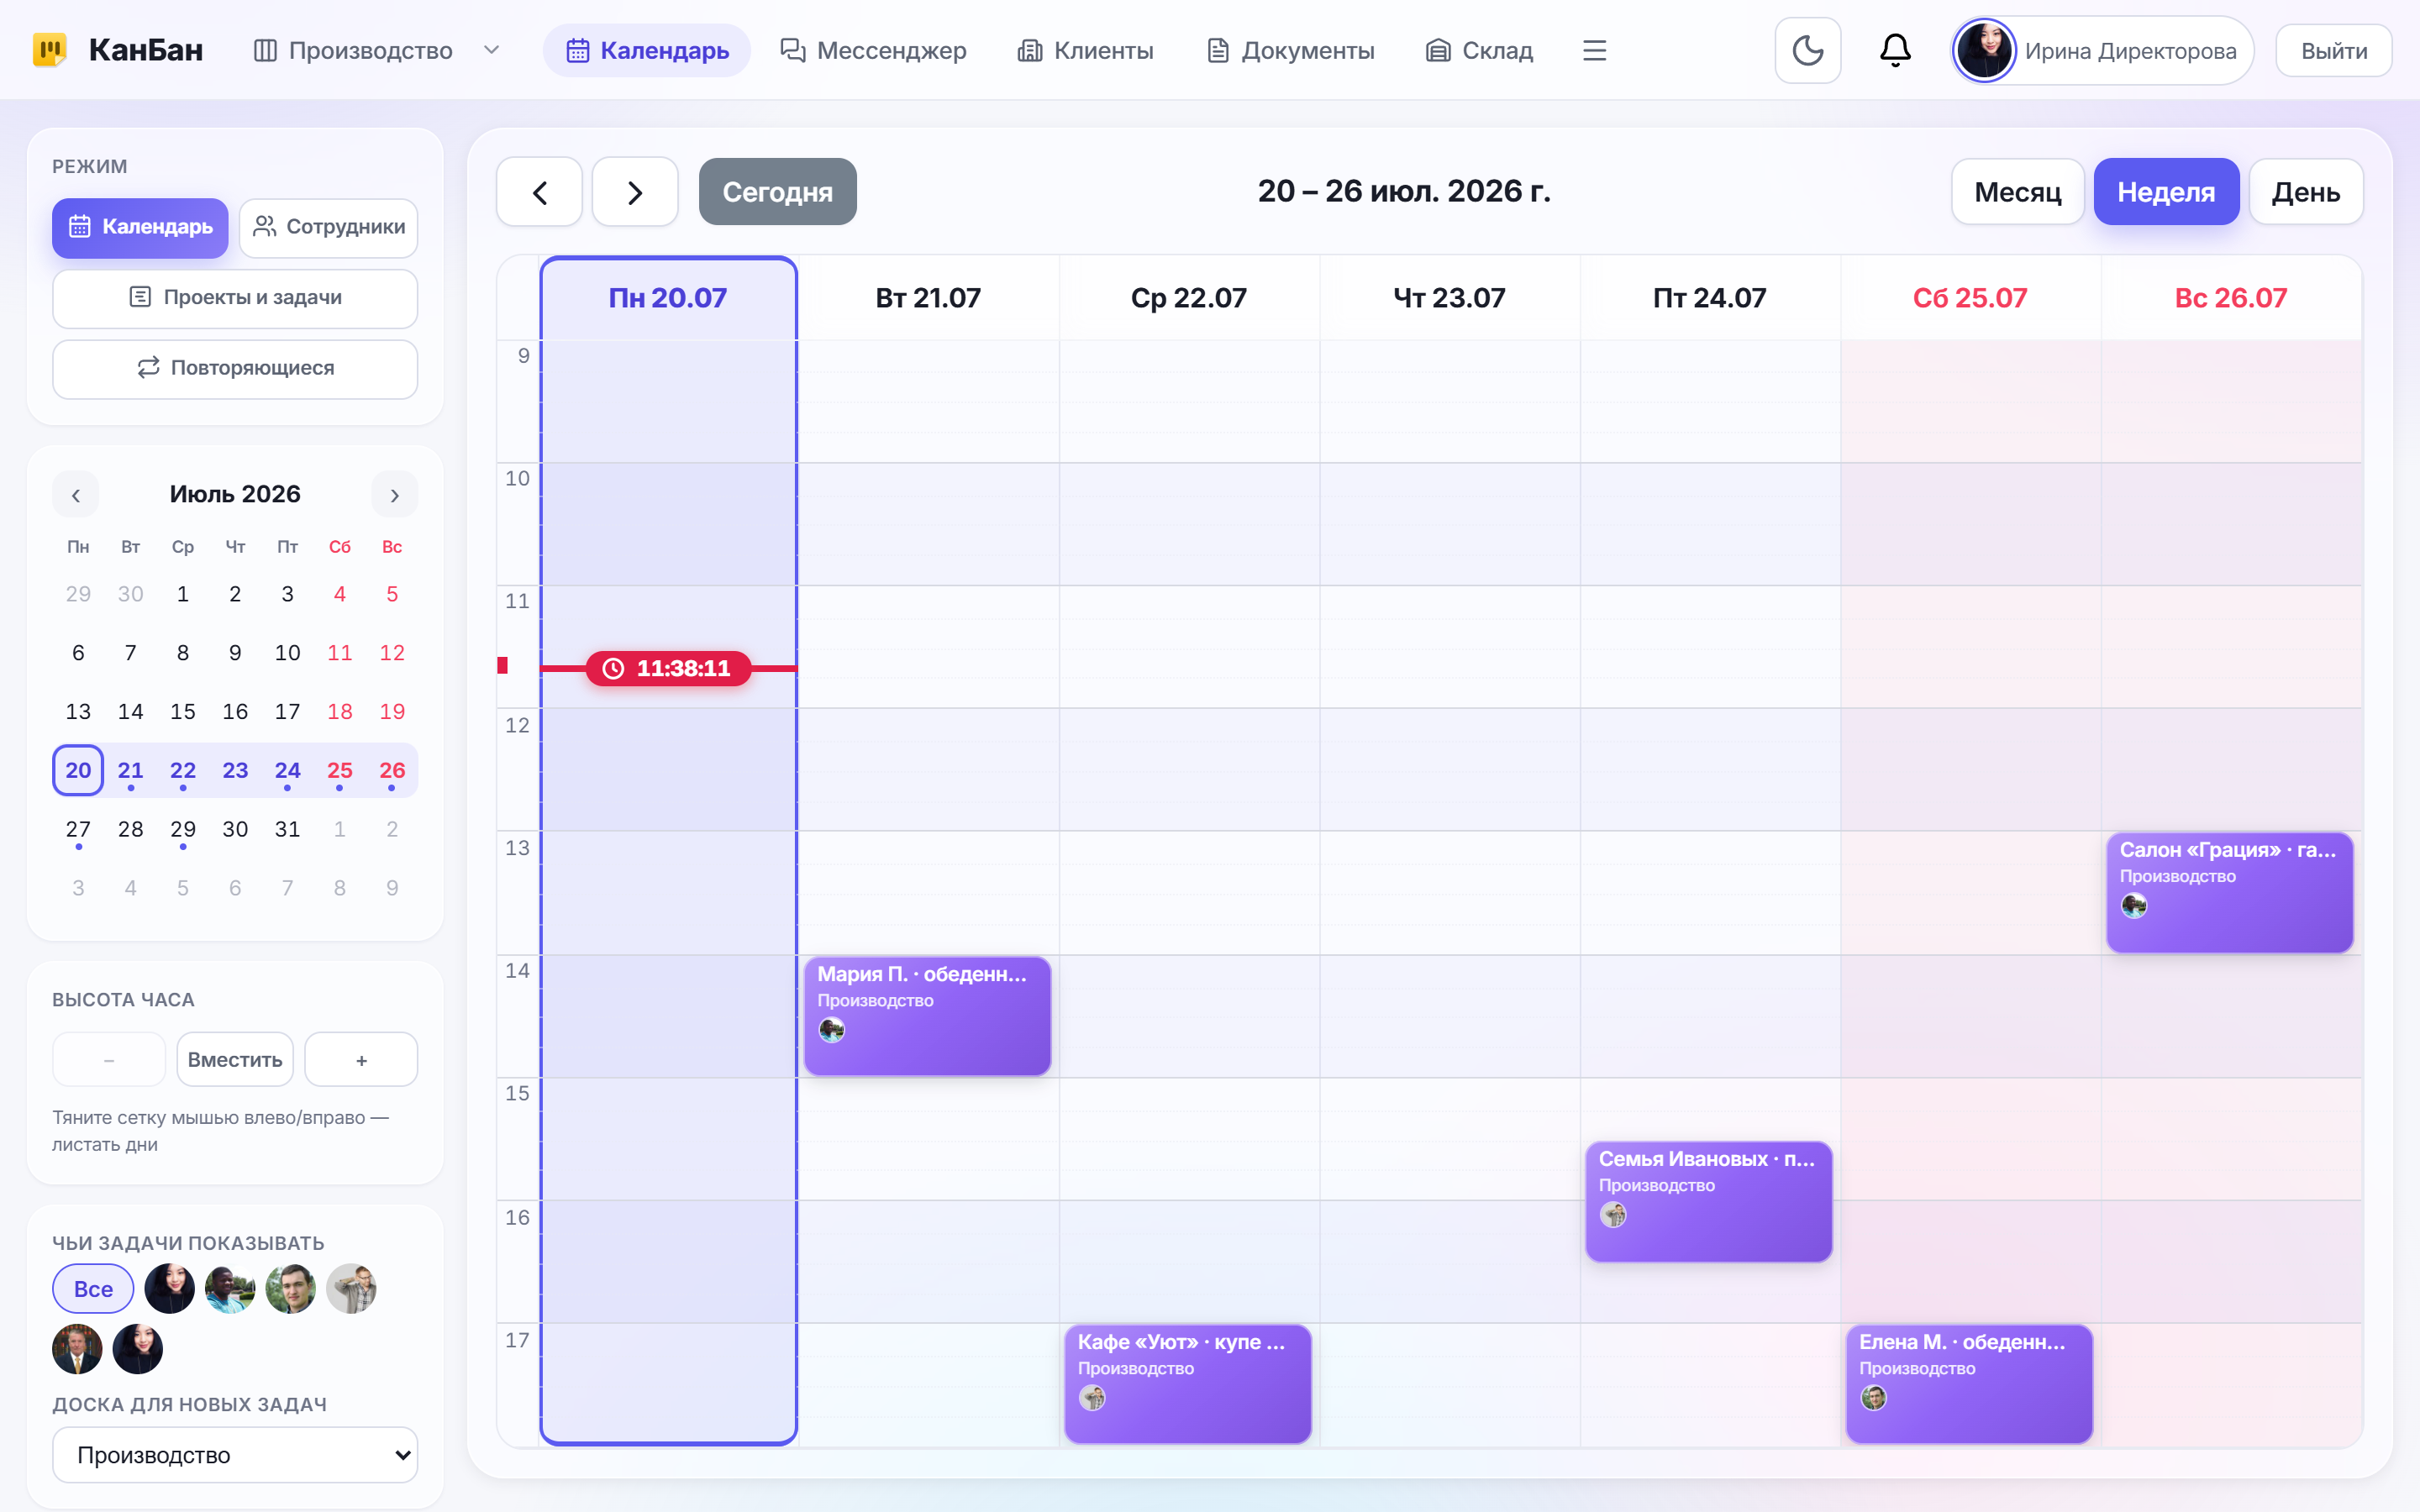Screen dimensions: 2420x1512
Task: Open the Кафе «Уют» event
Action: click(1187, 1384)
